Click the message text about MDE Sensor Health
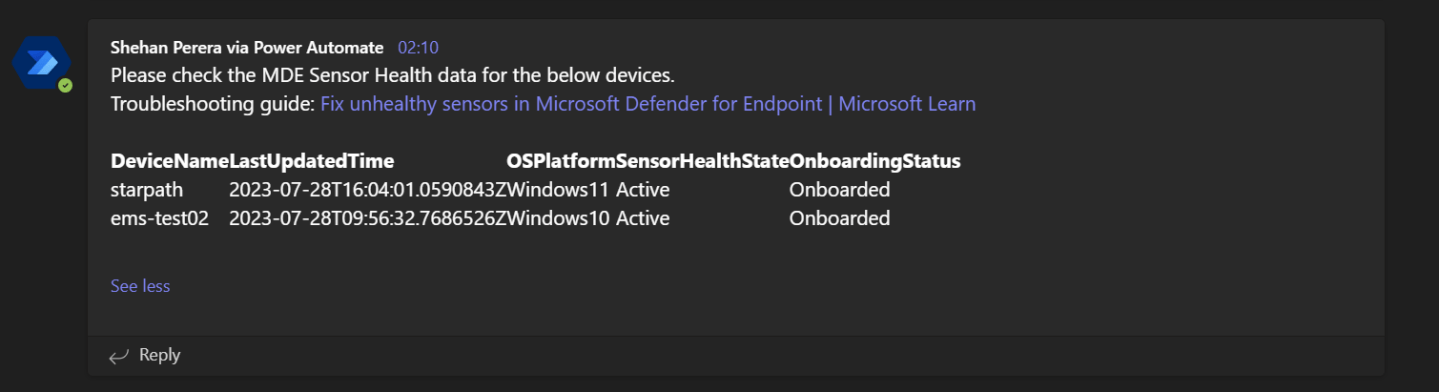The image size is (1439, 392). pos(393,75)
